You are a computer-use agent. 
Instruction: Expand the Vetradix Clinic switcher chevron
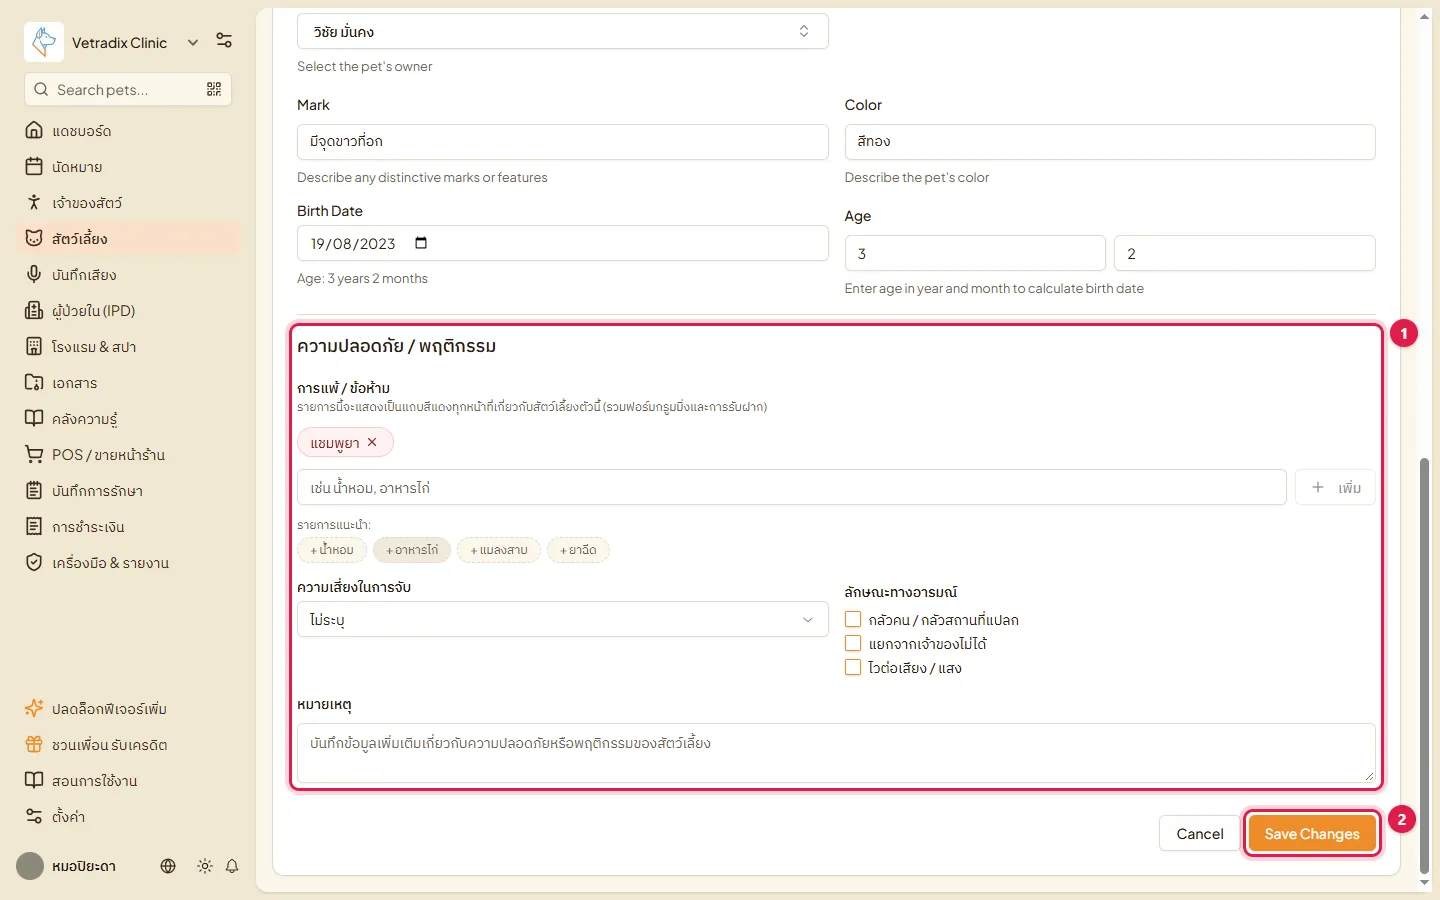point(193,42)
